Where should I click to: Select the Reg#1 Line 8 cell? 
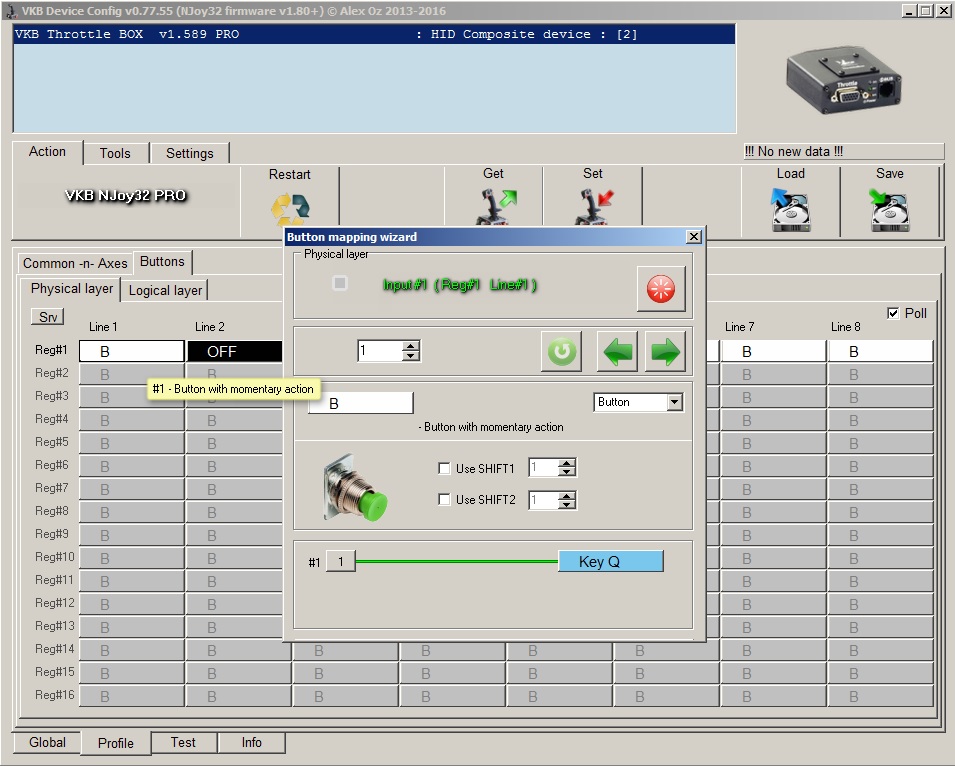click(879, 351)
